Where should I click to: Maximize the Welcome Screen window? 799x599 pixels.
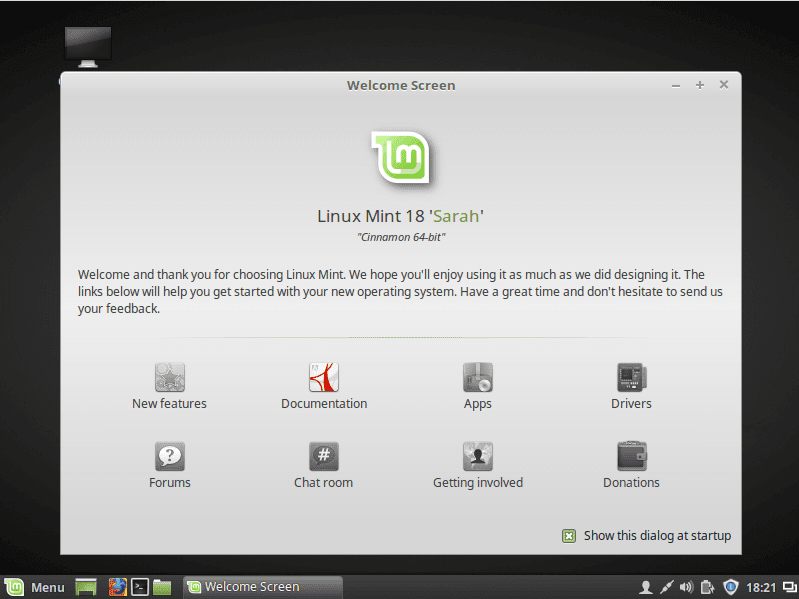click(700, 85)
